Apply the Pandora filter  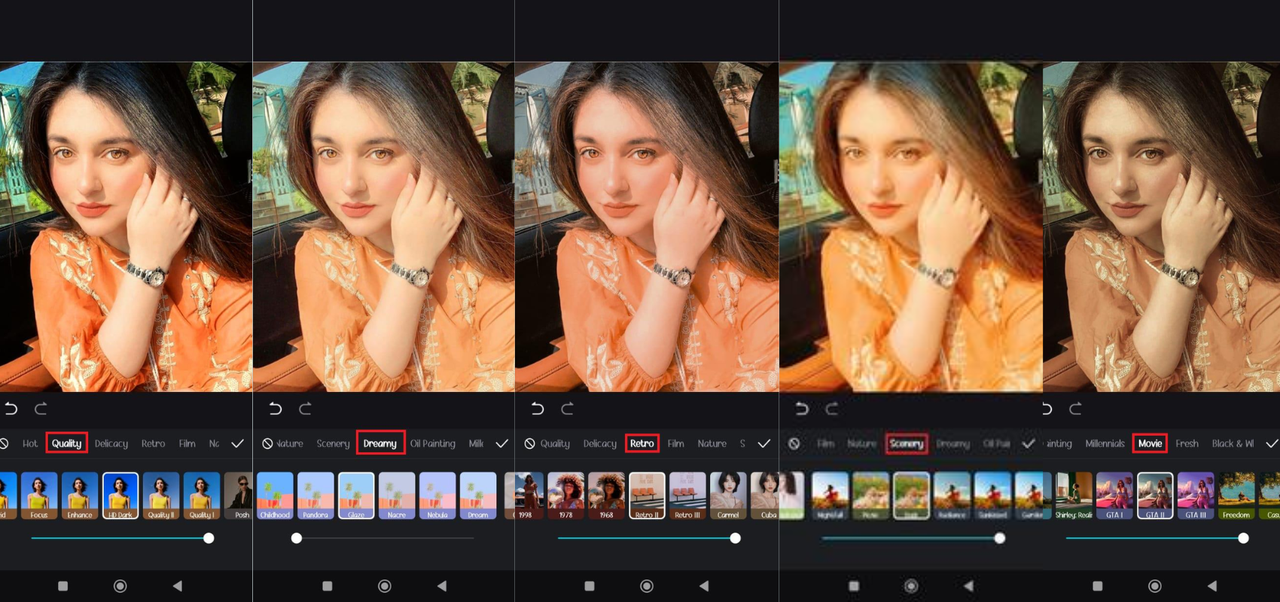tap(316, 496)
